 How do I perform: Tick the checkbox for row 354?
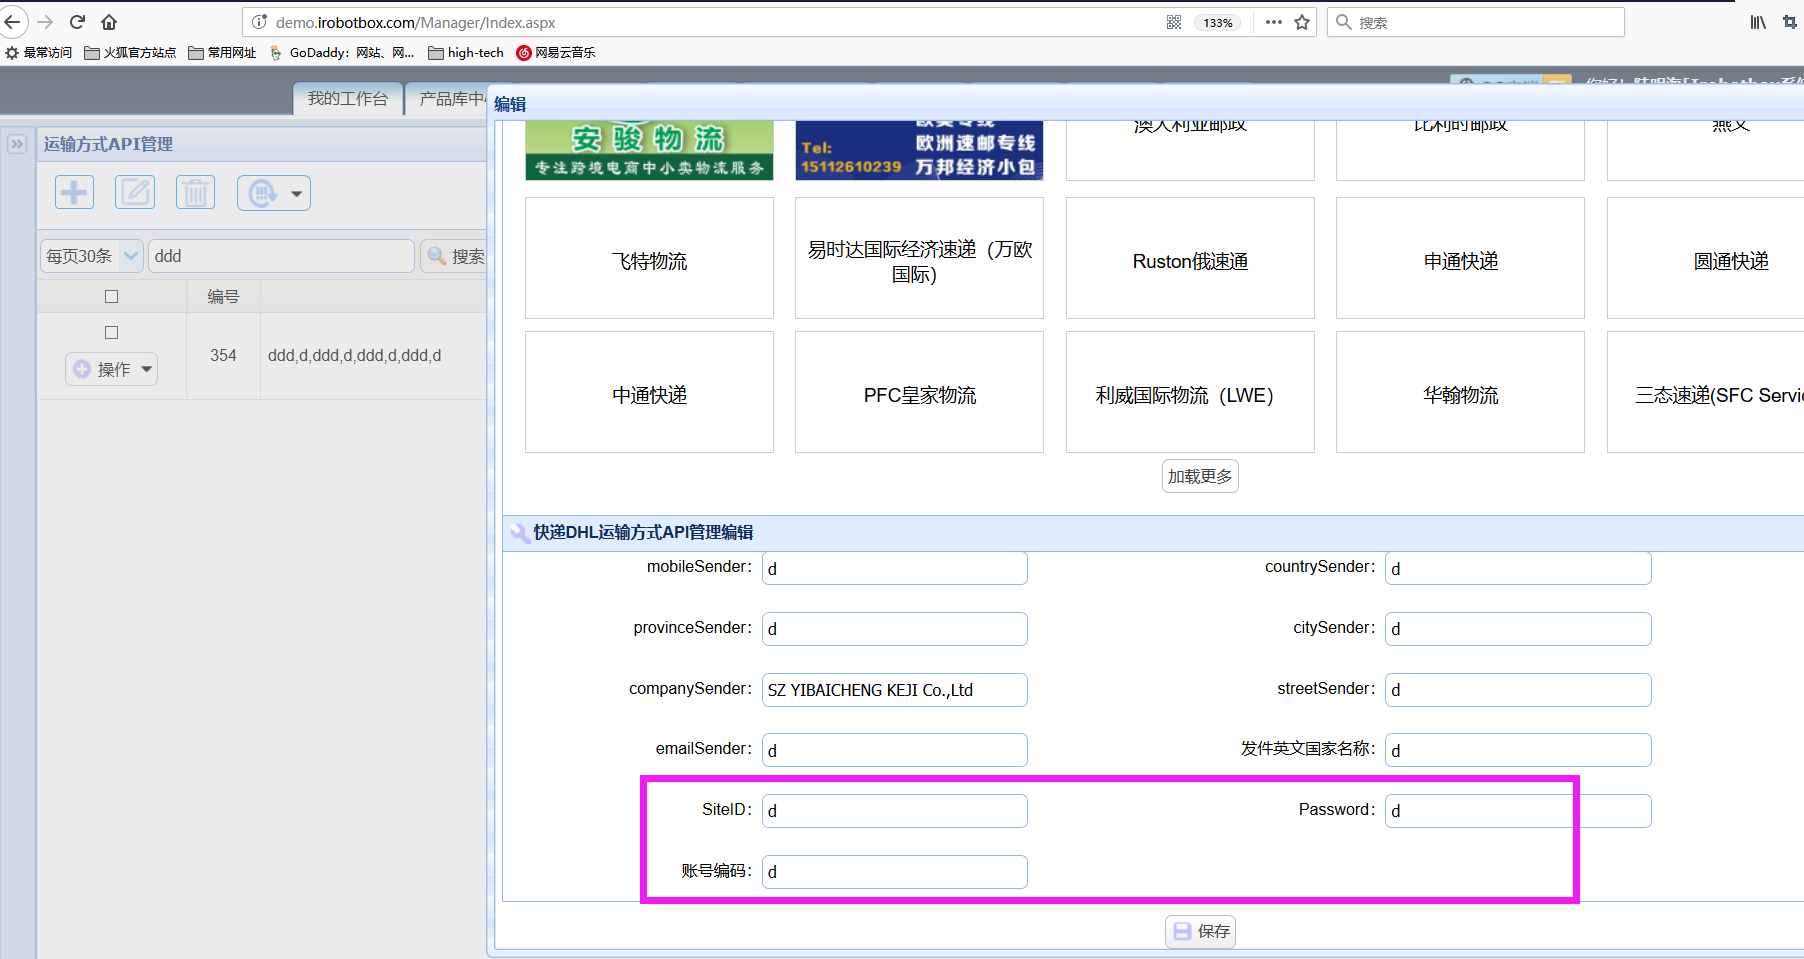pos(112,333)
